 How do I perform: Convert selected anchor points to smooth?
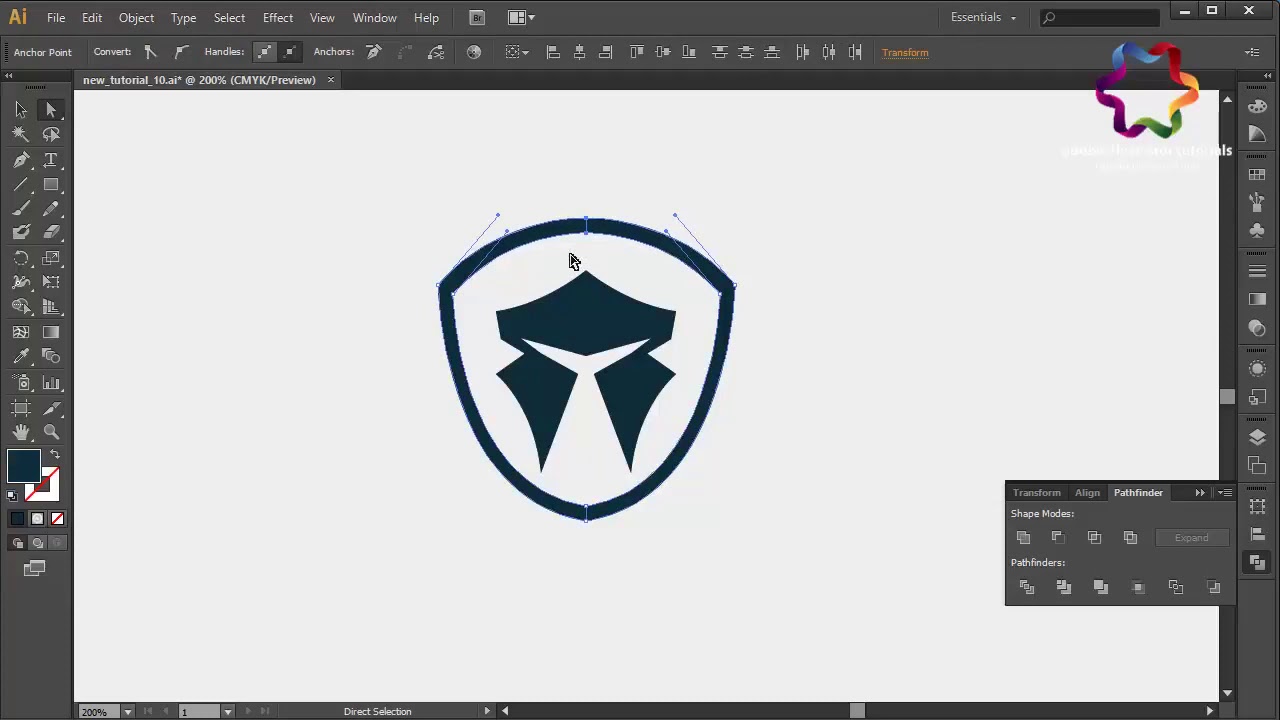pyautogui.click(x=181, y=52)
